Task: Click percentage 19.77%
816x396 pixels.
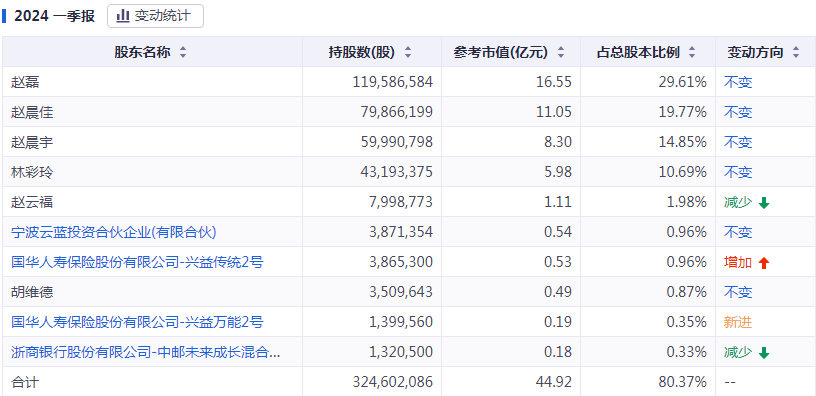Action: tap(683, 112)
